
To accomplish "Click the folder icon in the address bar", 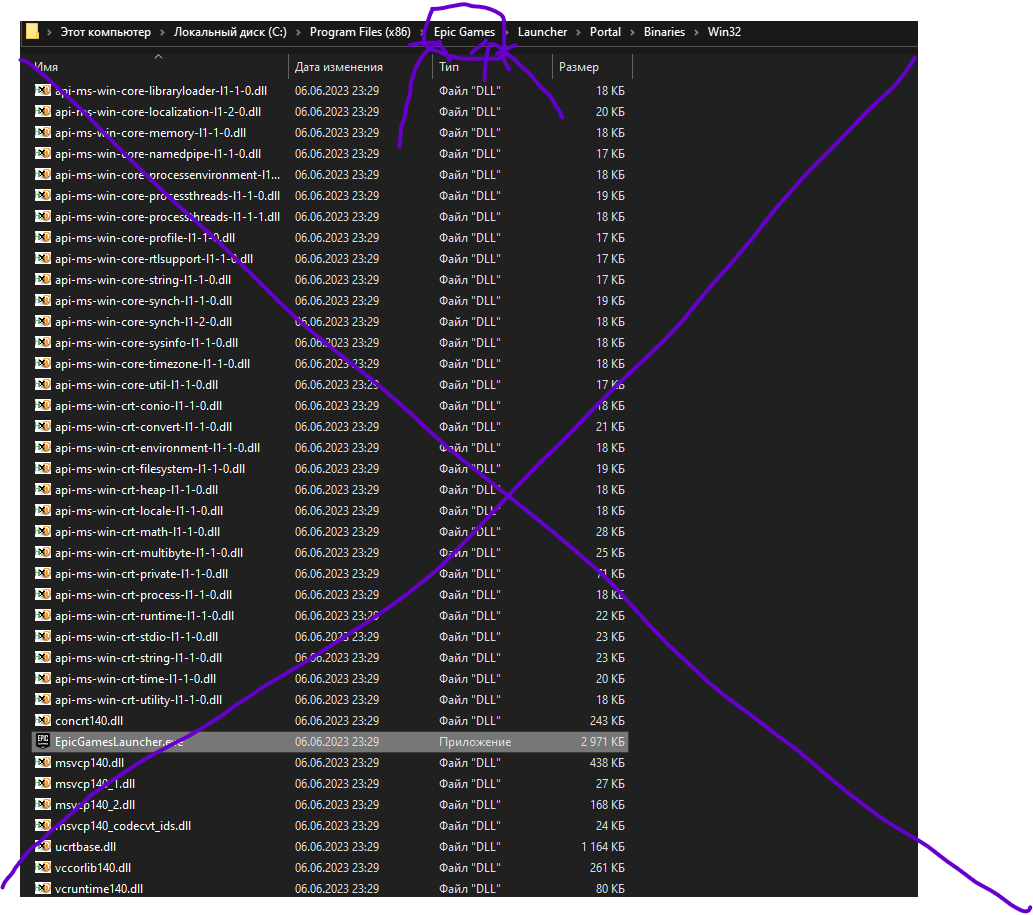I will (32, 31).
